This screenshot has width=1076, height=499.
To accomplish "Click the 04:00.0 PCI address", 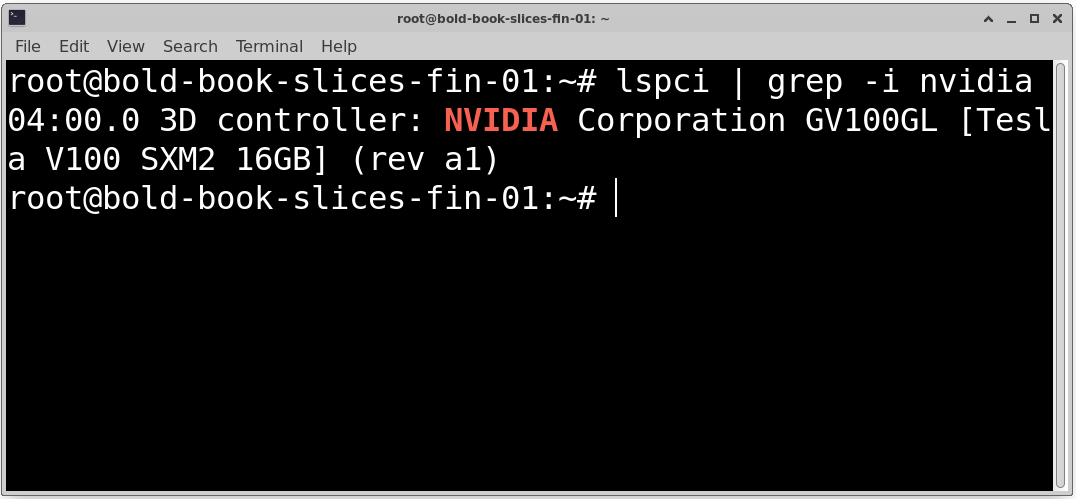I will (74, 121).
